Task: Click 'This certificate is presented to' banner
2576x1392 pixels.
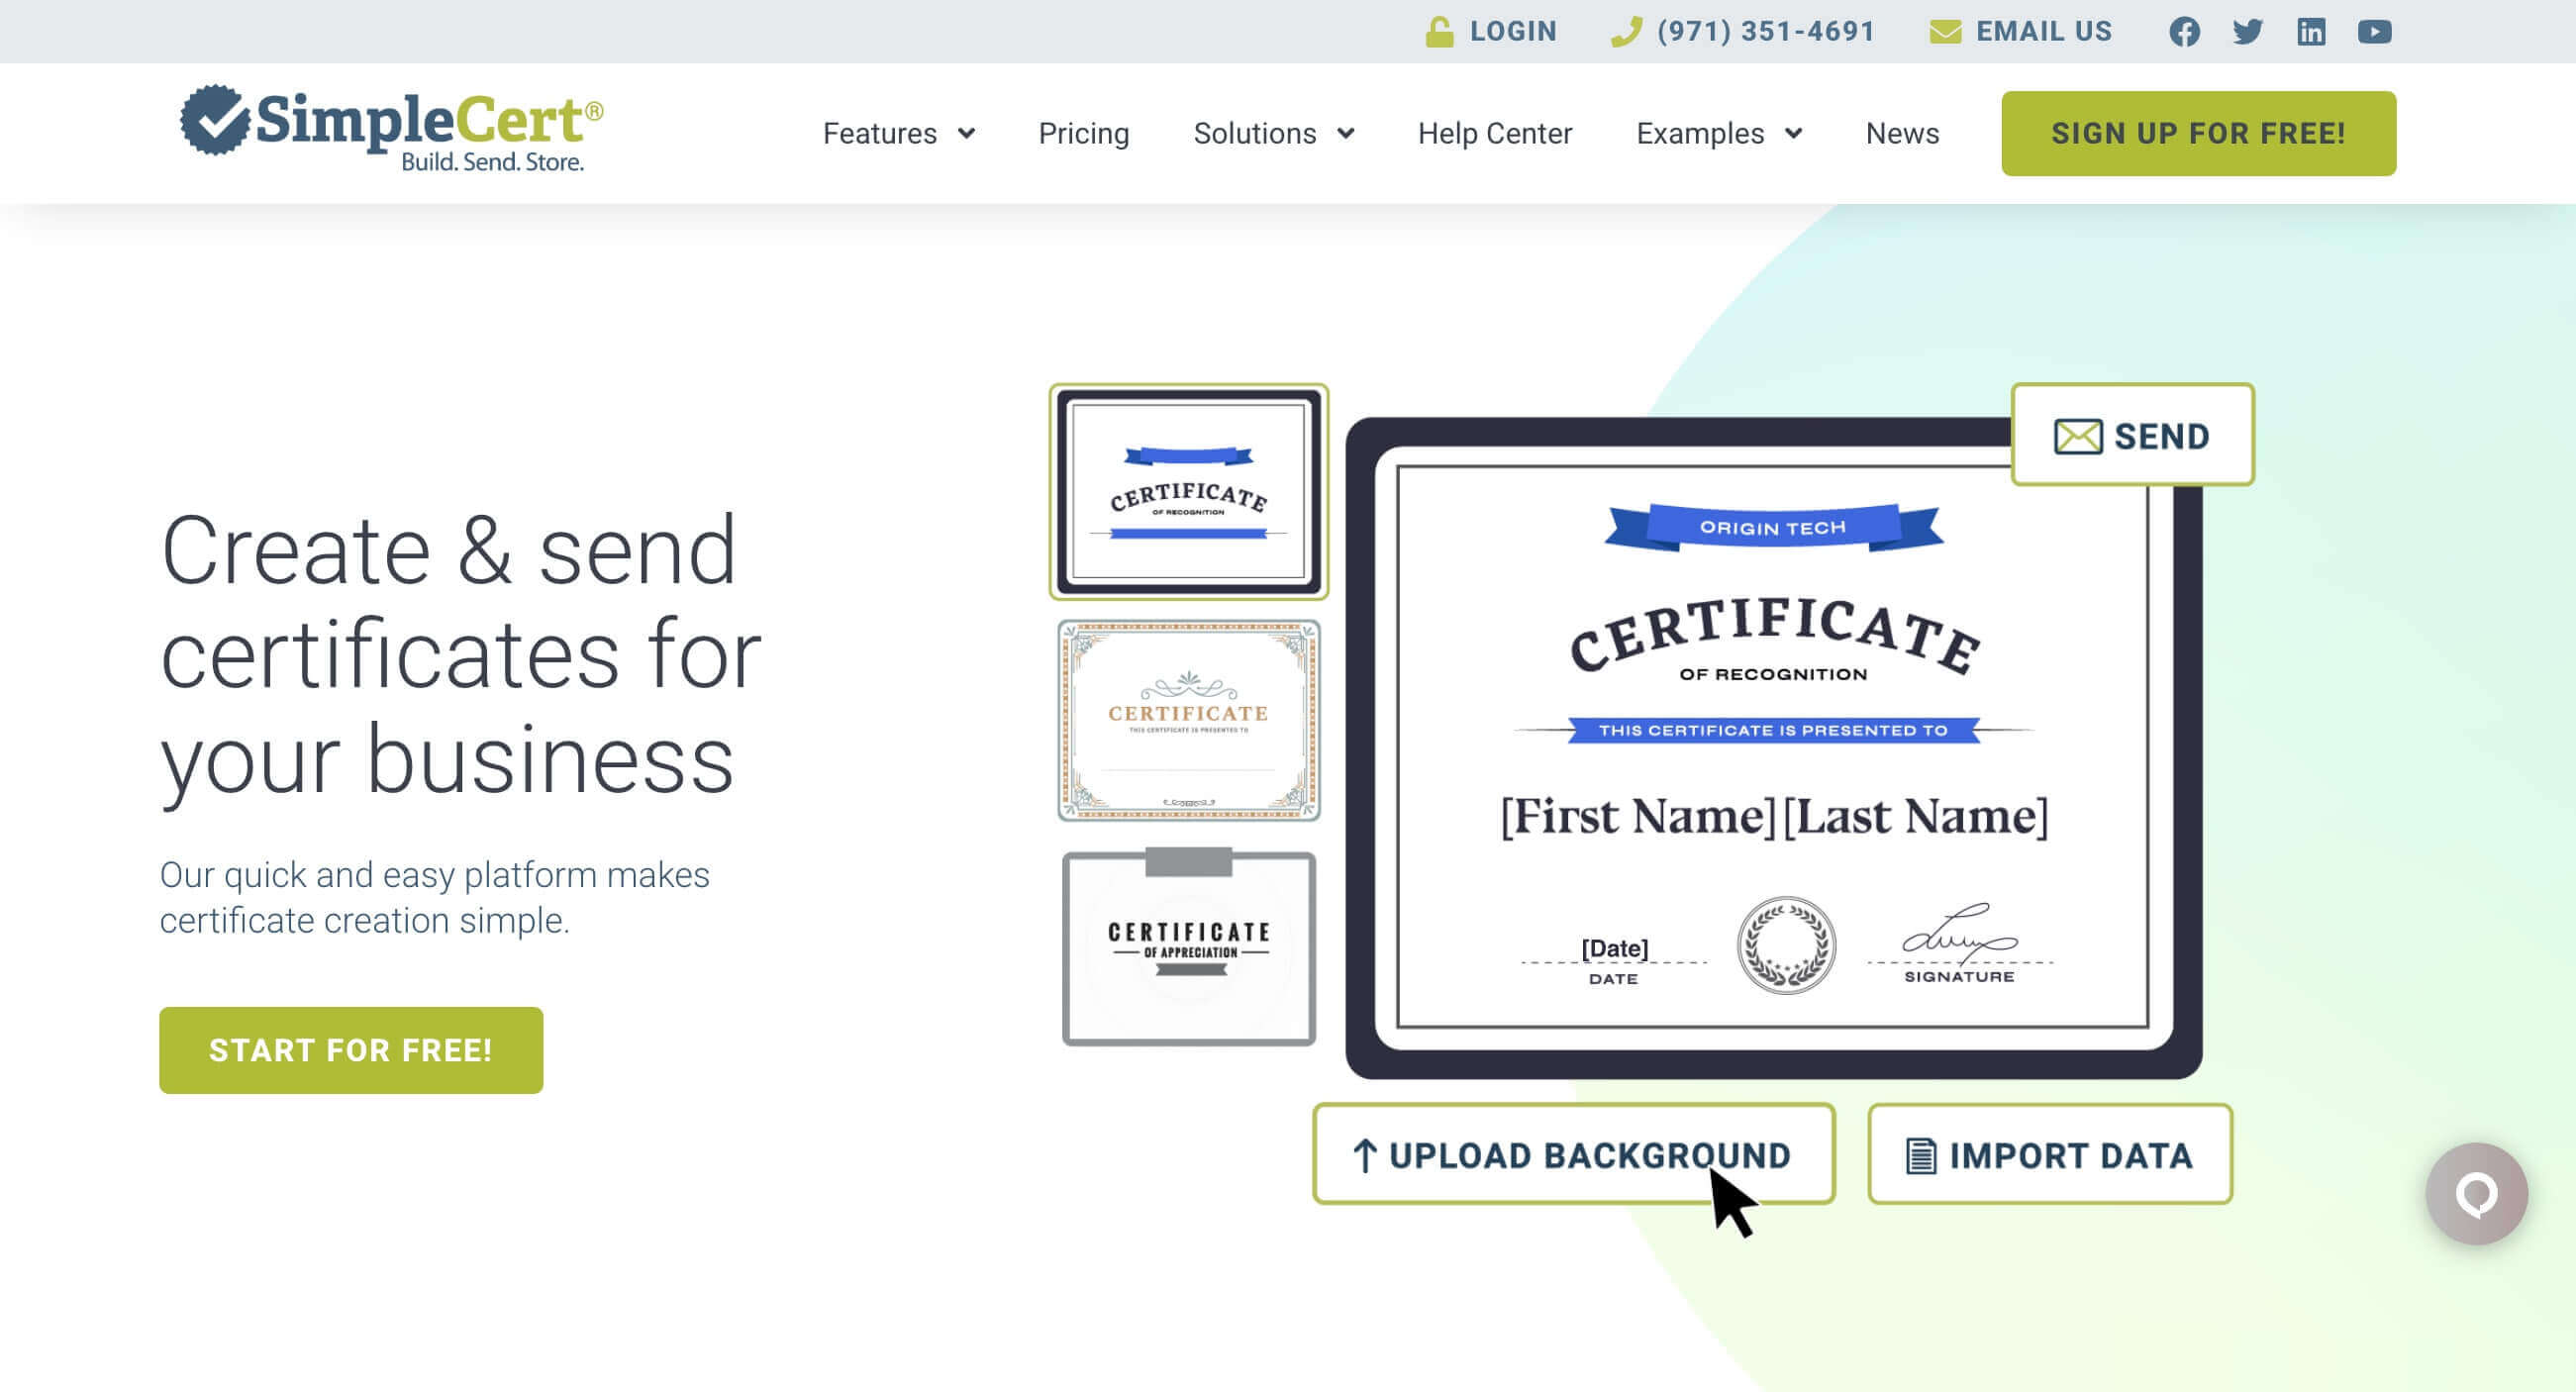Action: (1773, 730)
